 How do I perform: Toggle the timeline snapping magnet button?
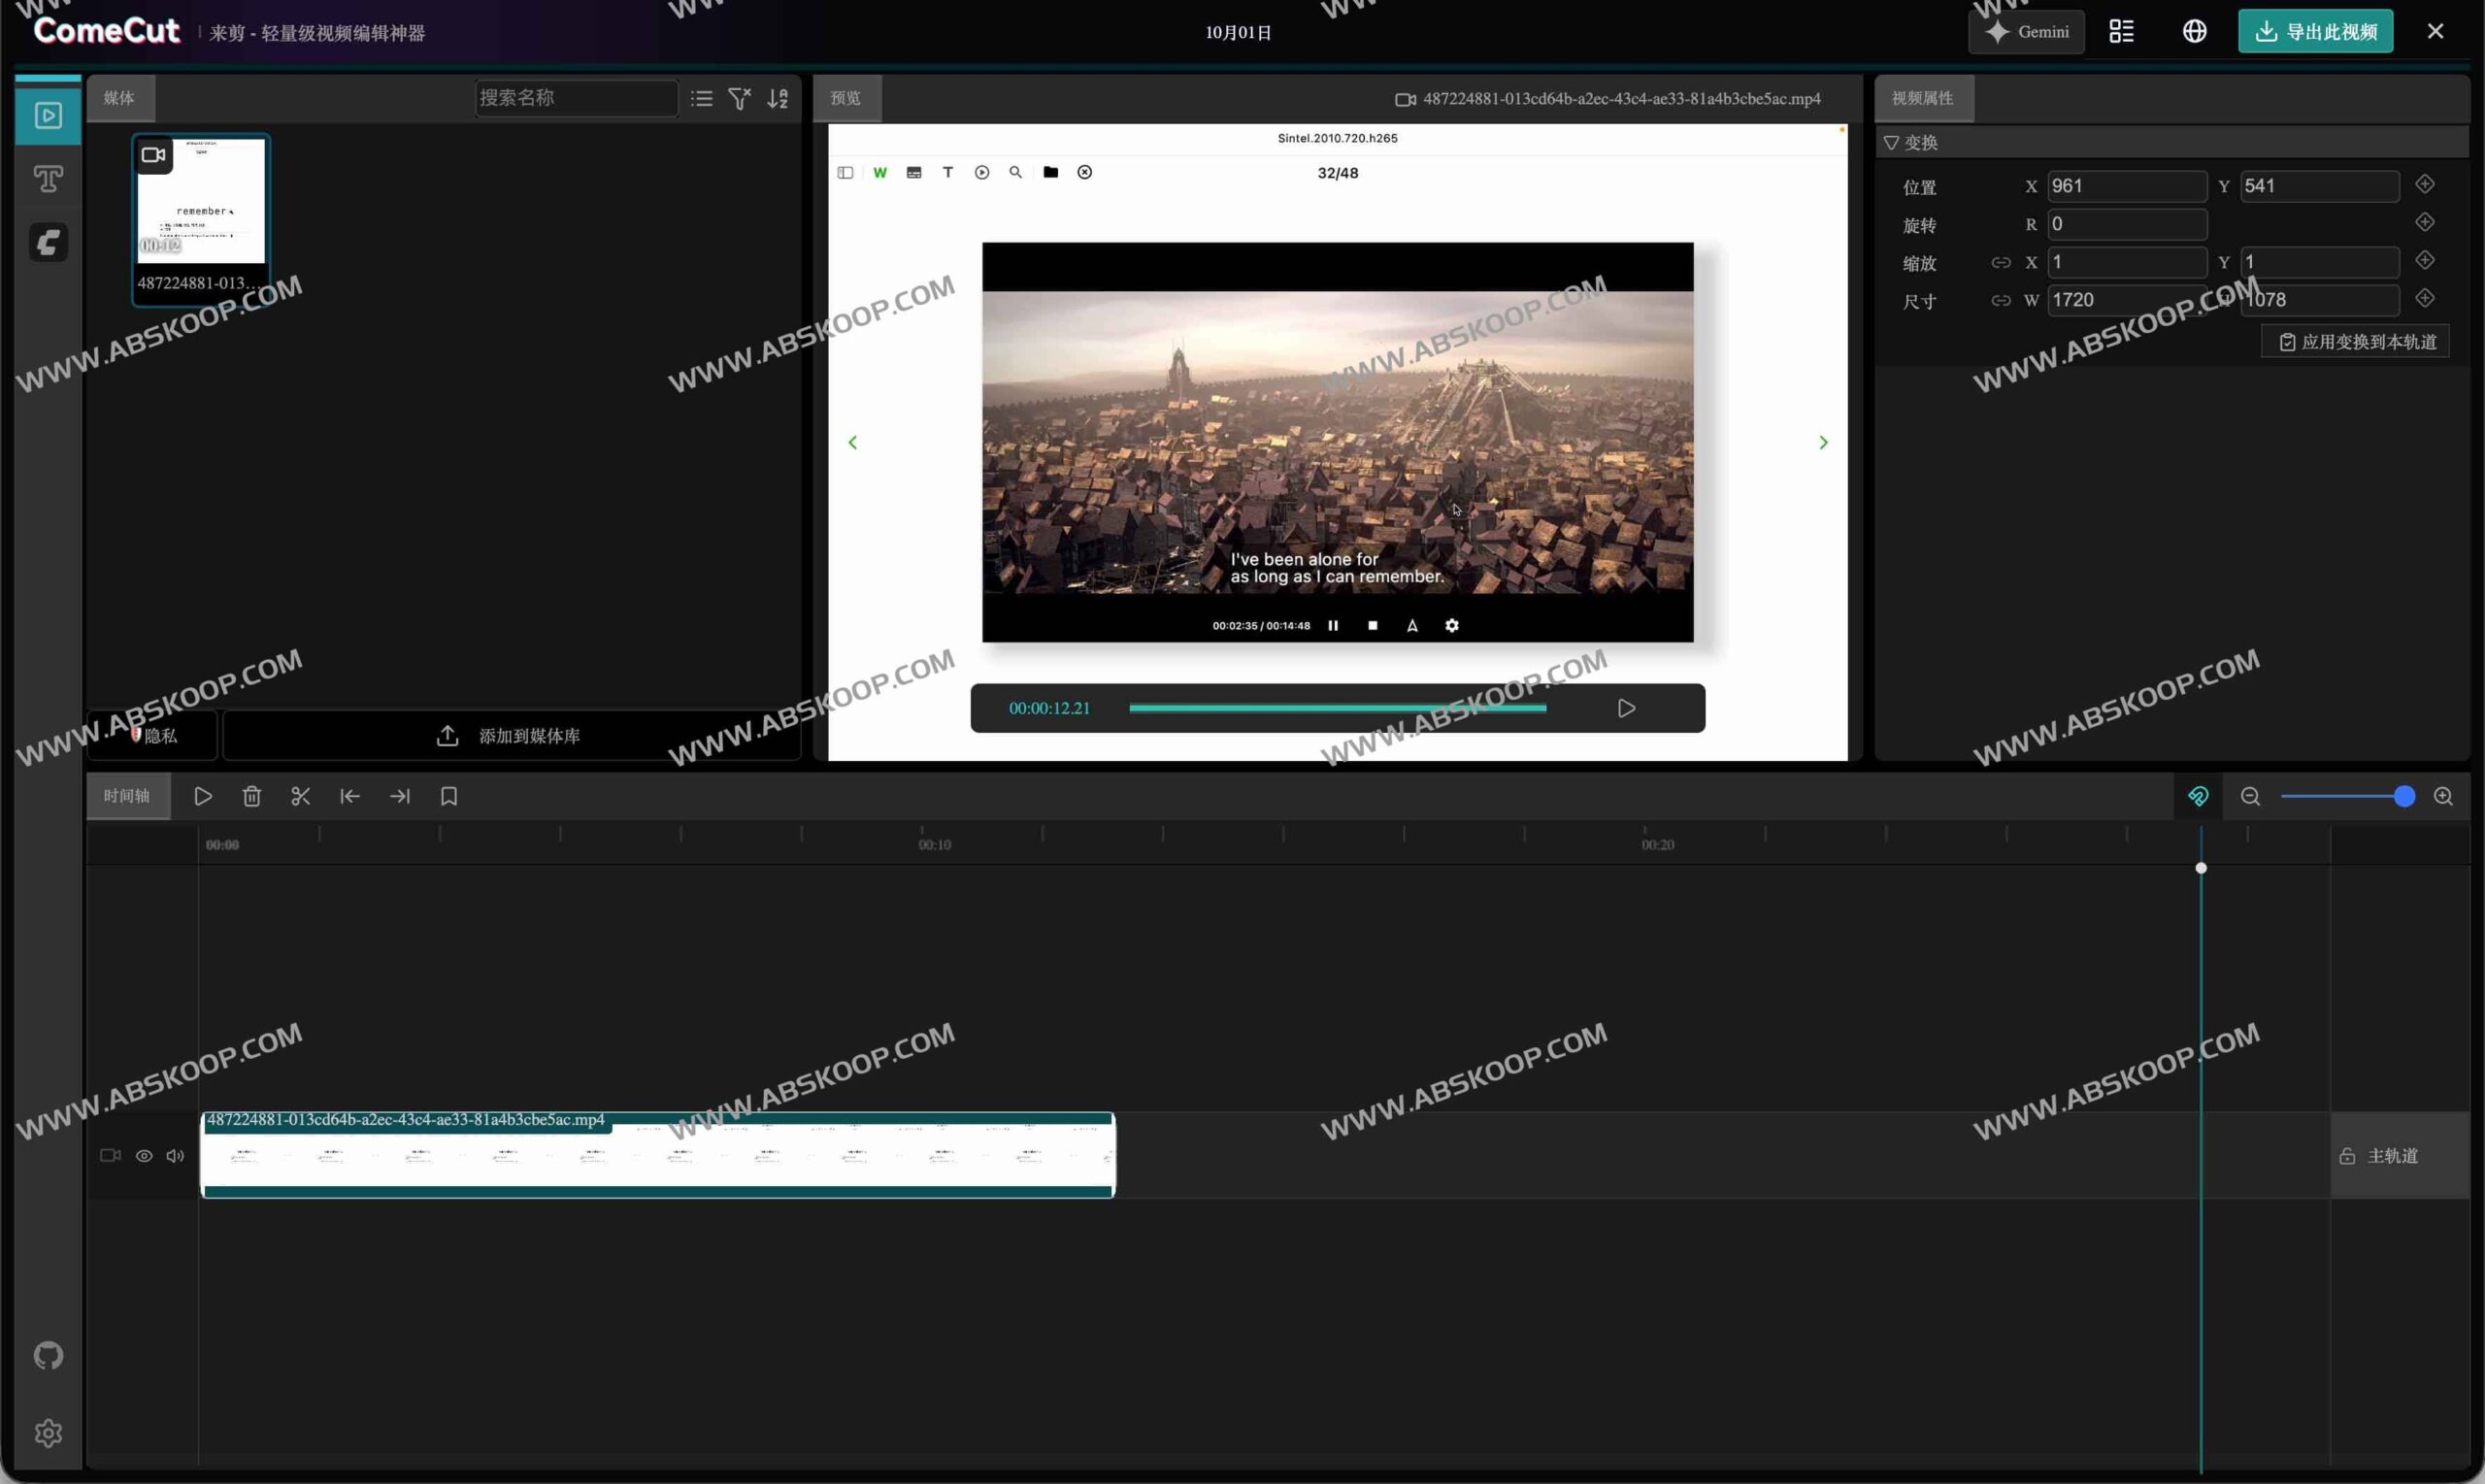click(x=2198, y=796)
